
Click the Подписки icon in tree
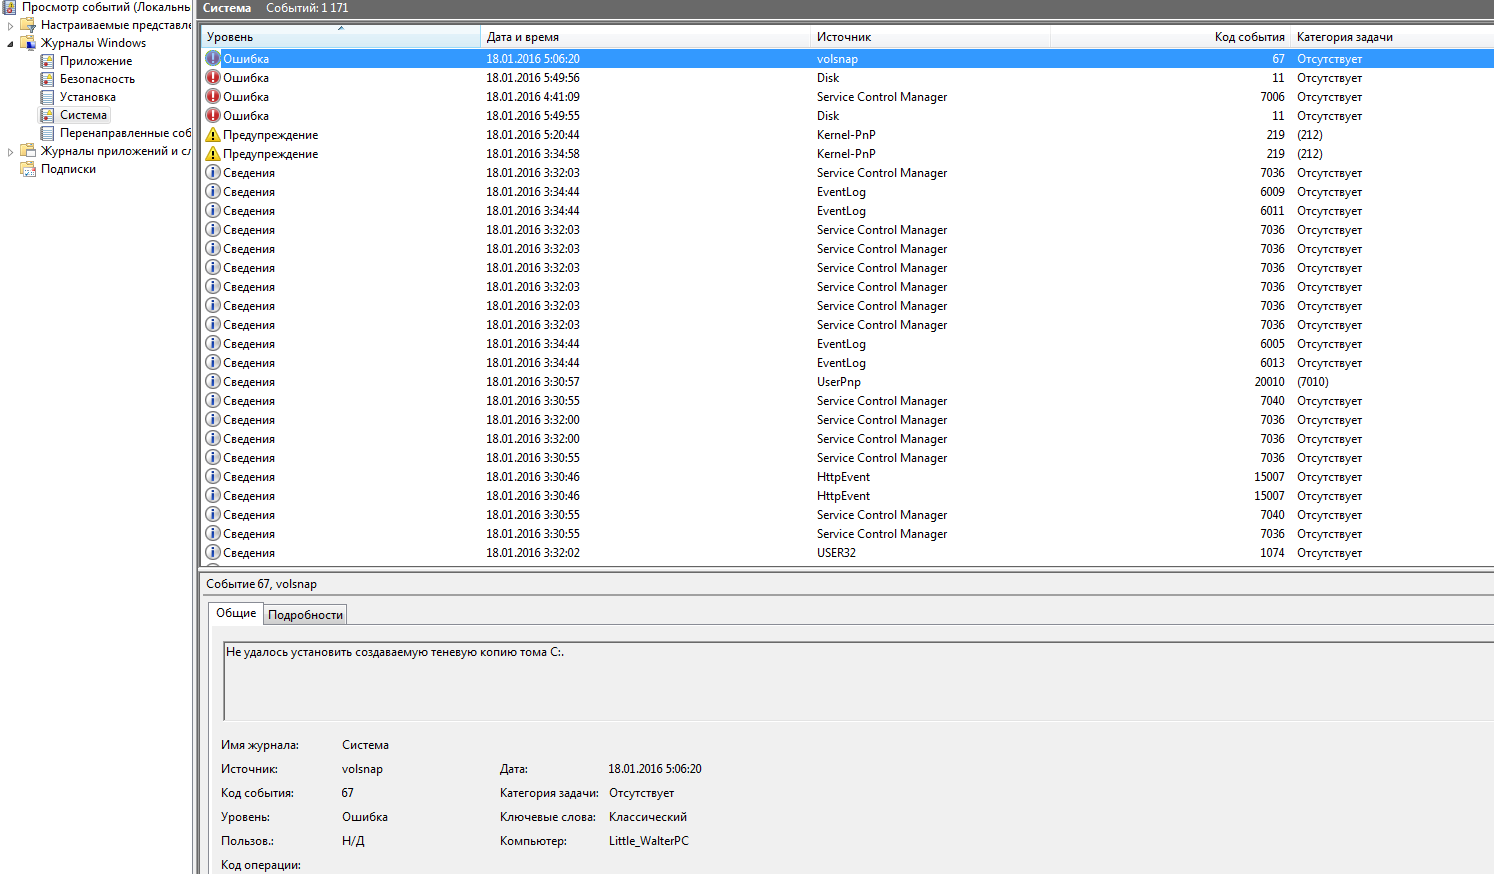click(x=28, y=169)
